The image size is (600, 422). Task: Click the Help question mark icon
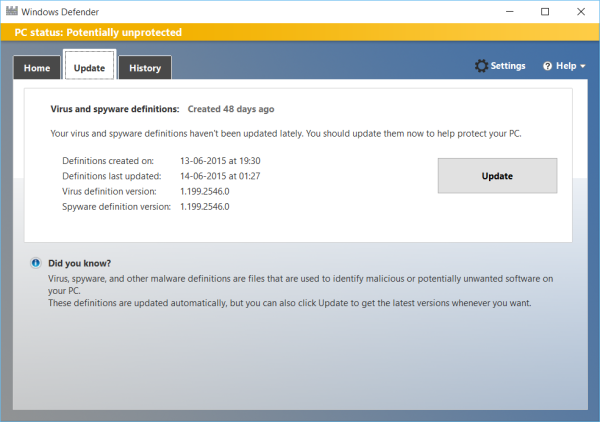548,66
